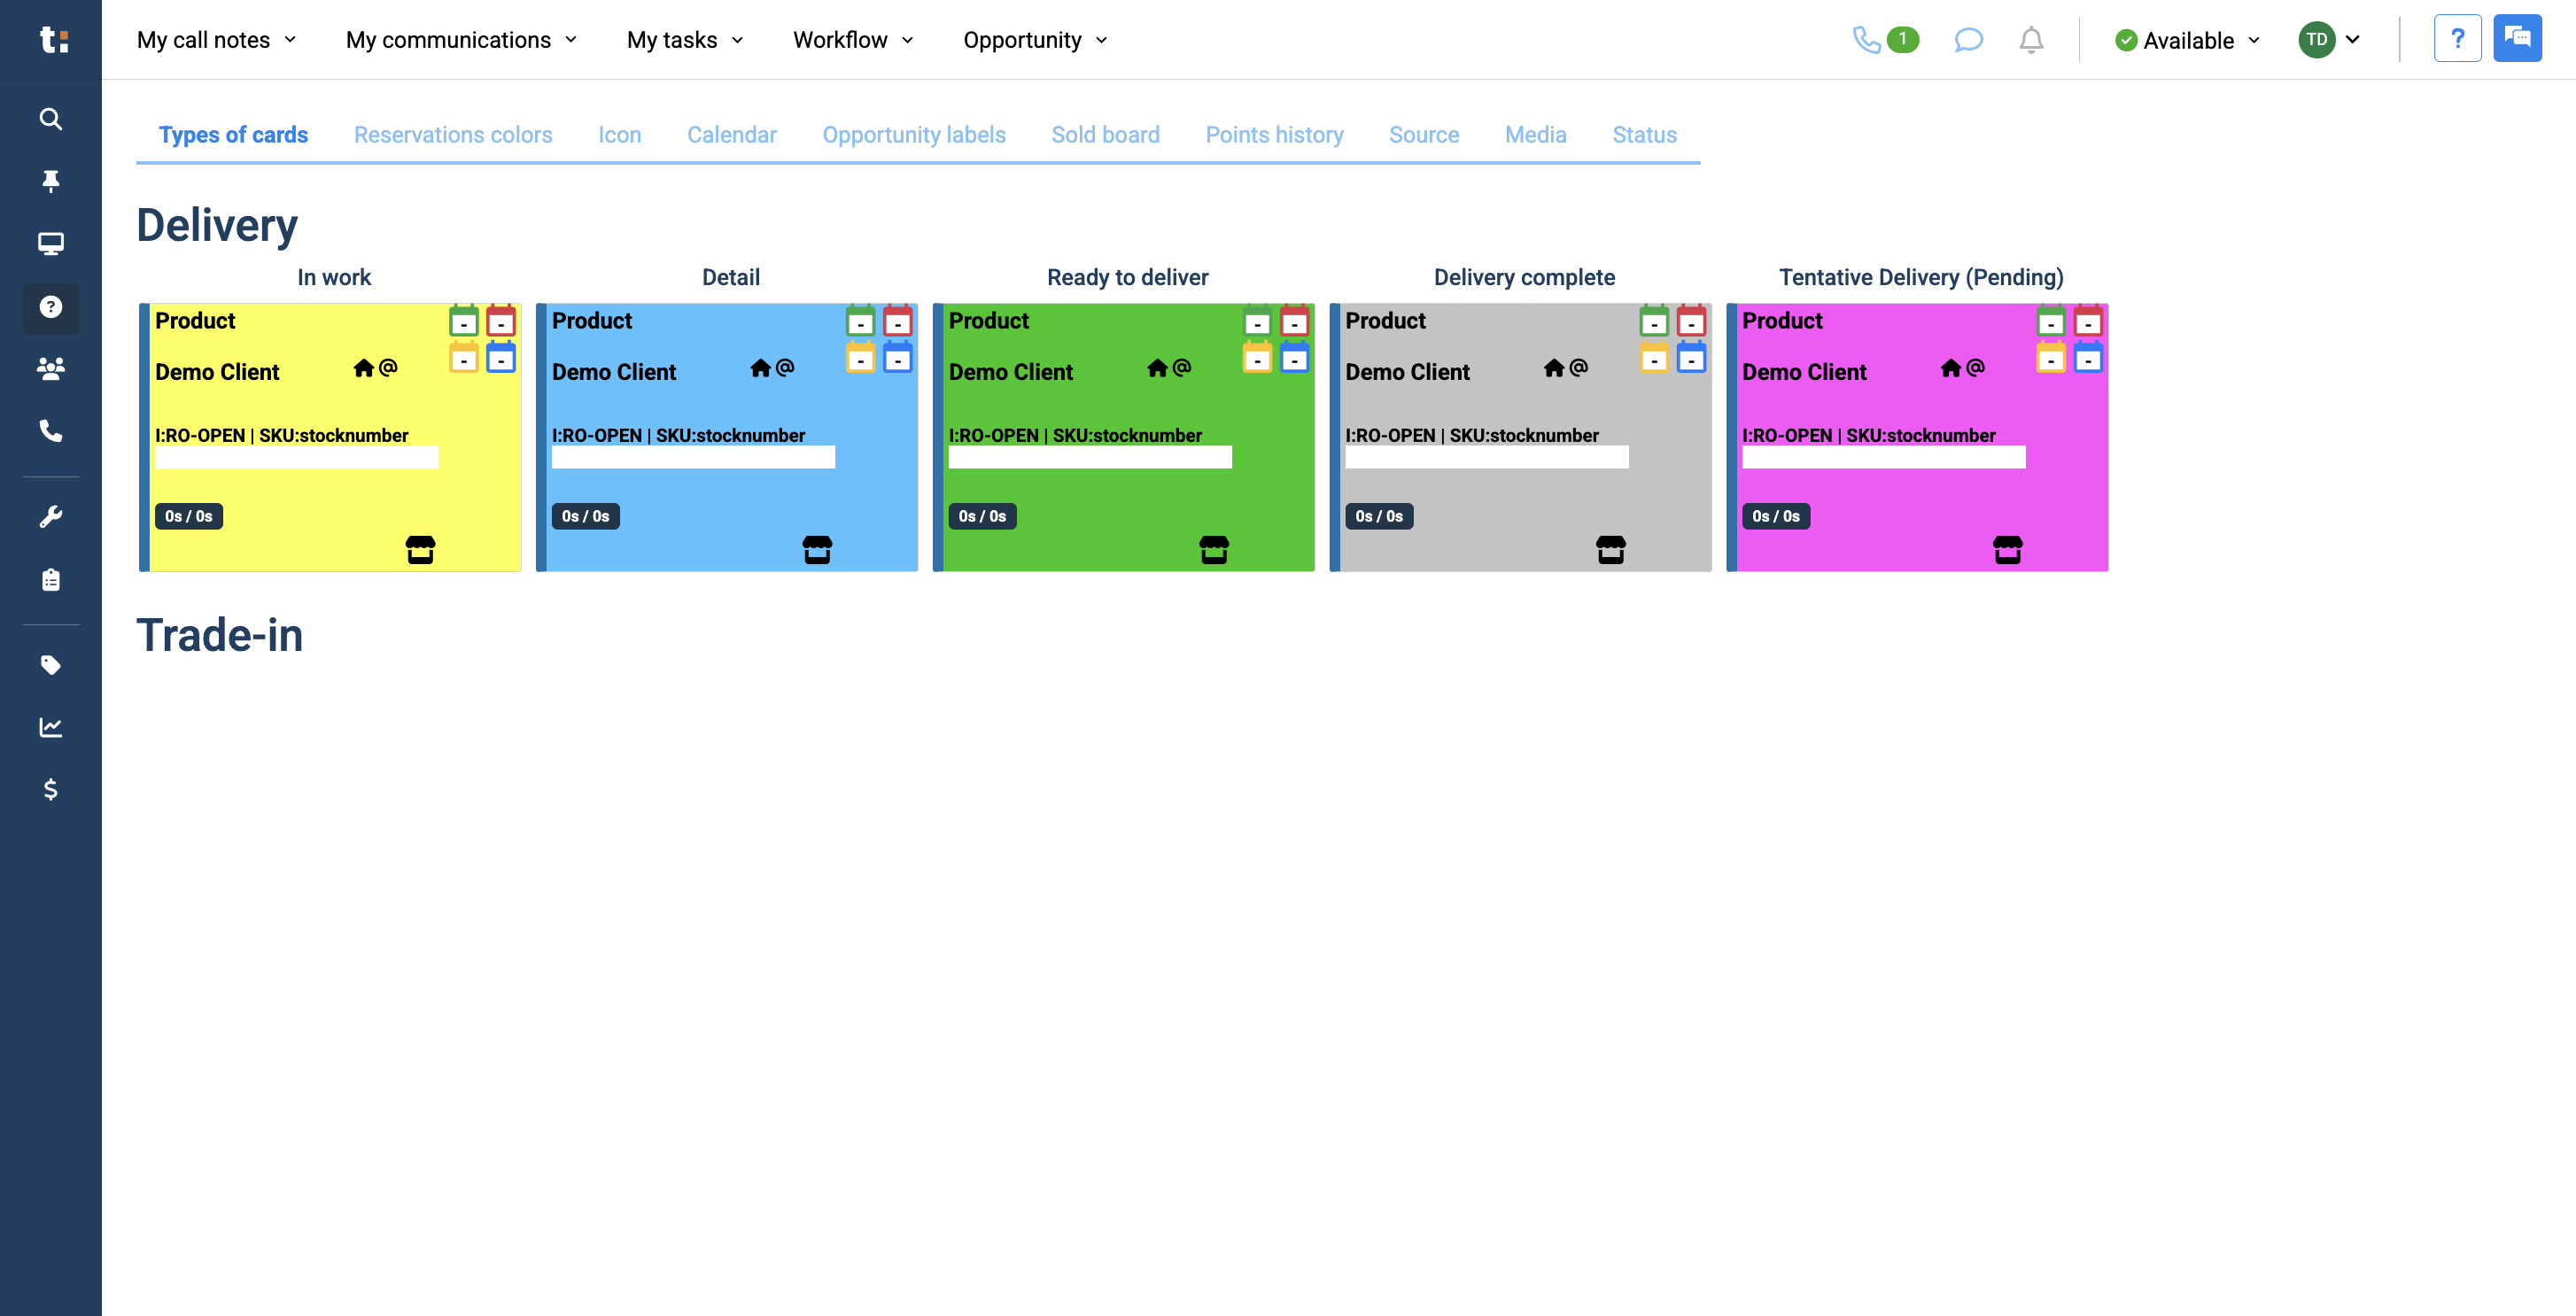
Task: Switch to the Sold board tab
Action: (1105, 135)
